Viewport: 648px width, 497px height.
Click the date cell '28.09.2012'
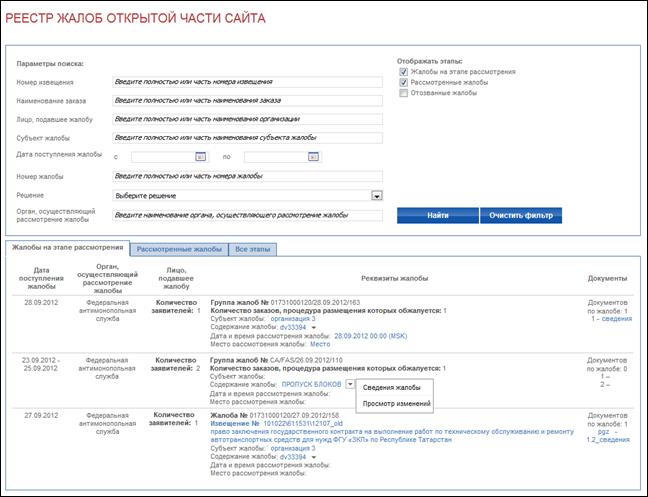[x=41, y=302]
